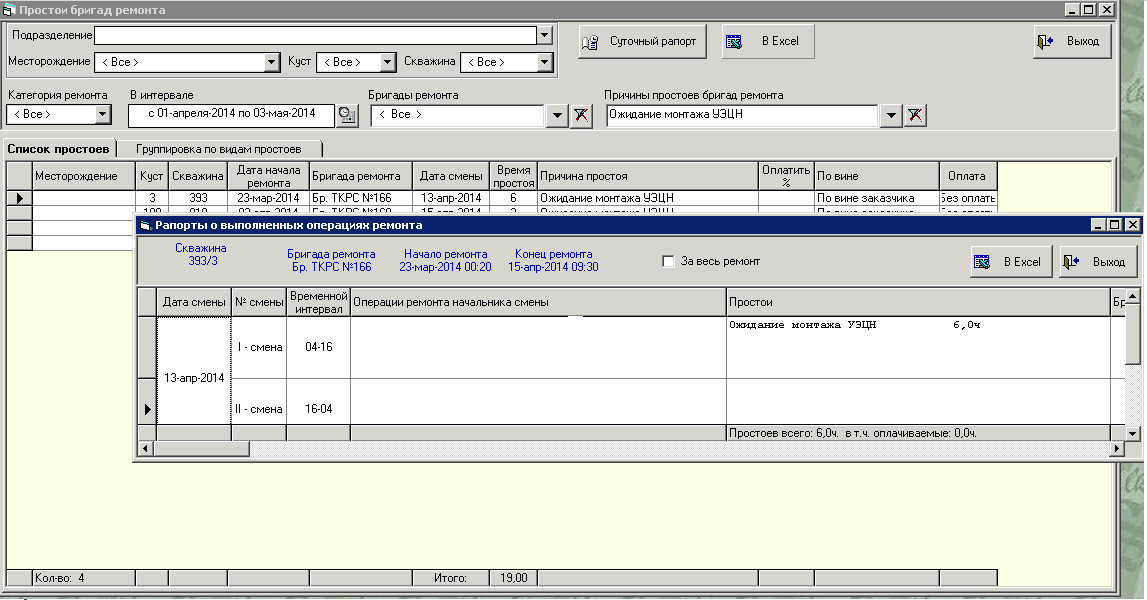1147x600 pixels.
Task: Clear the Причины простоев filter
Action: [915, 115]
